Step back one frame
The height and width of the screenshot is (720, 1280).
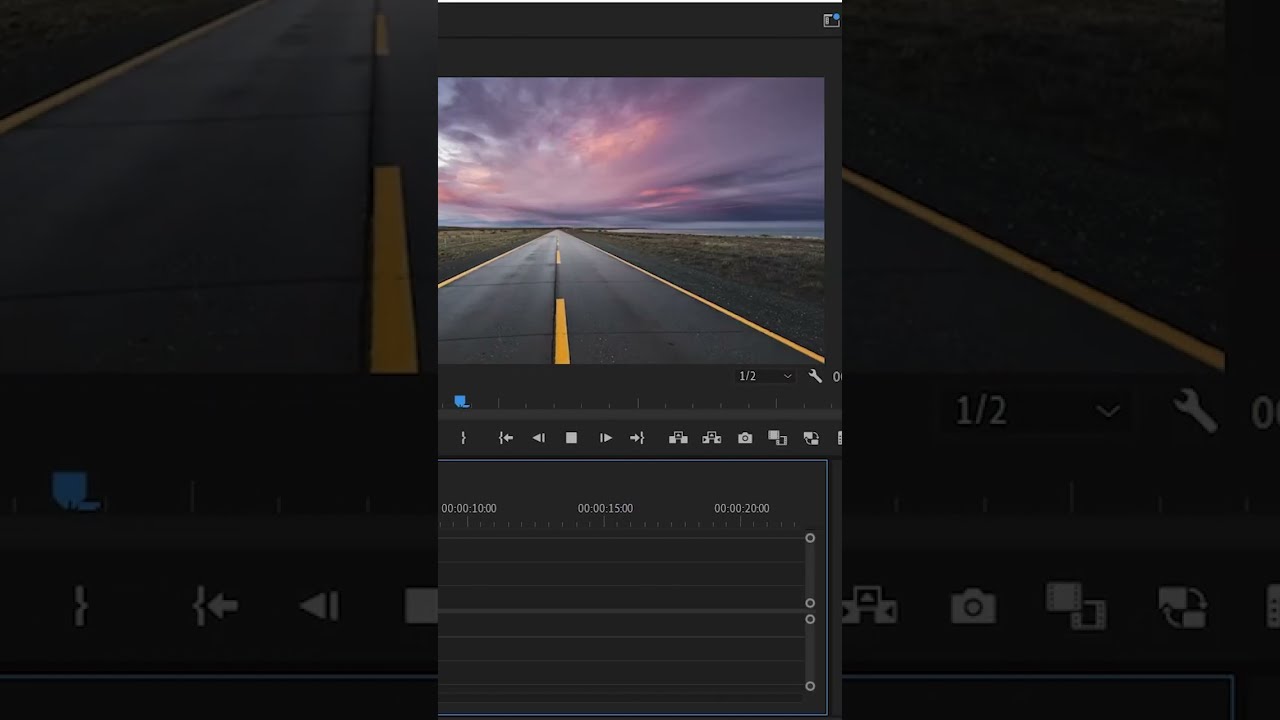(539, 438)
